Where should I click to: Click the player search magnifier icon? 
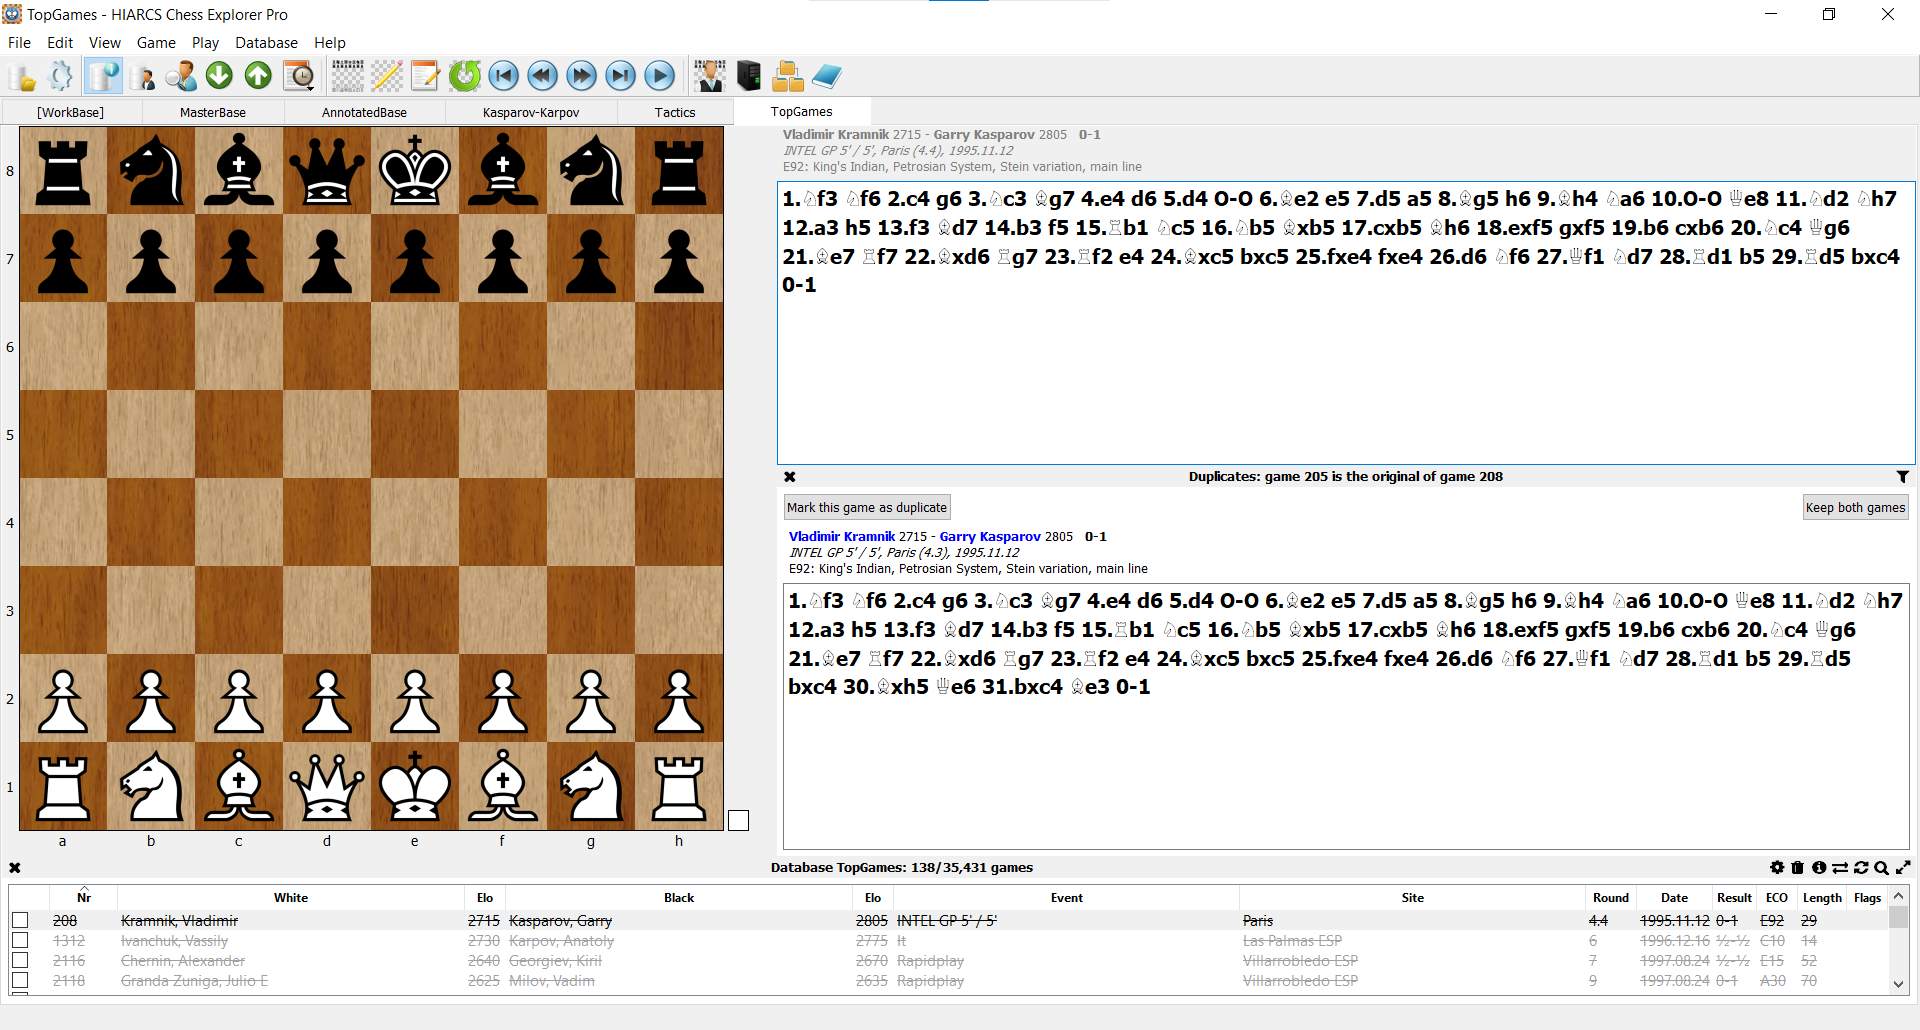[181, 76]
